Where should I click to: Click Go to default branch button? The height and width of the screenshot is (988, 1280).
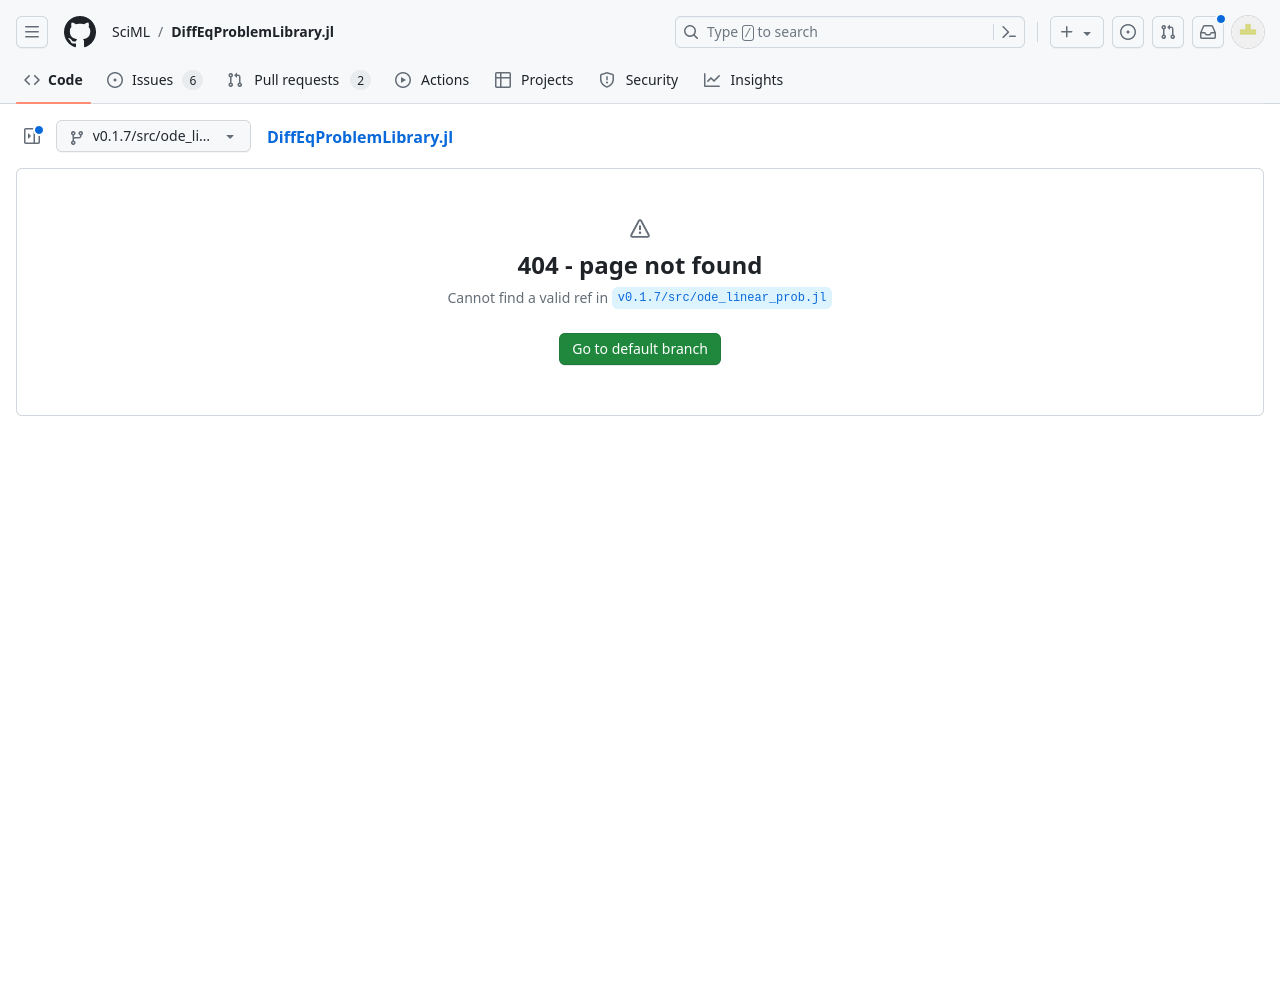(640, 349)
